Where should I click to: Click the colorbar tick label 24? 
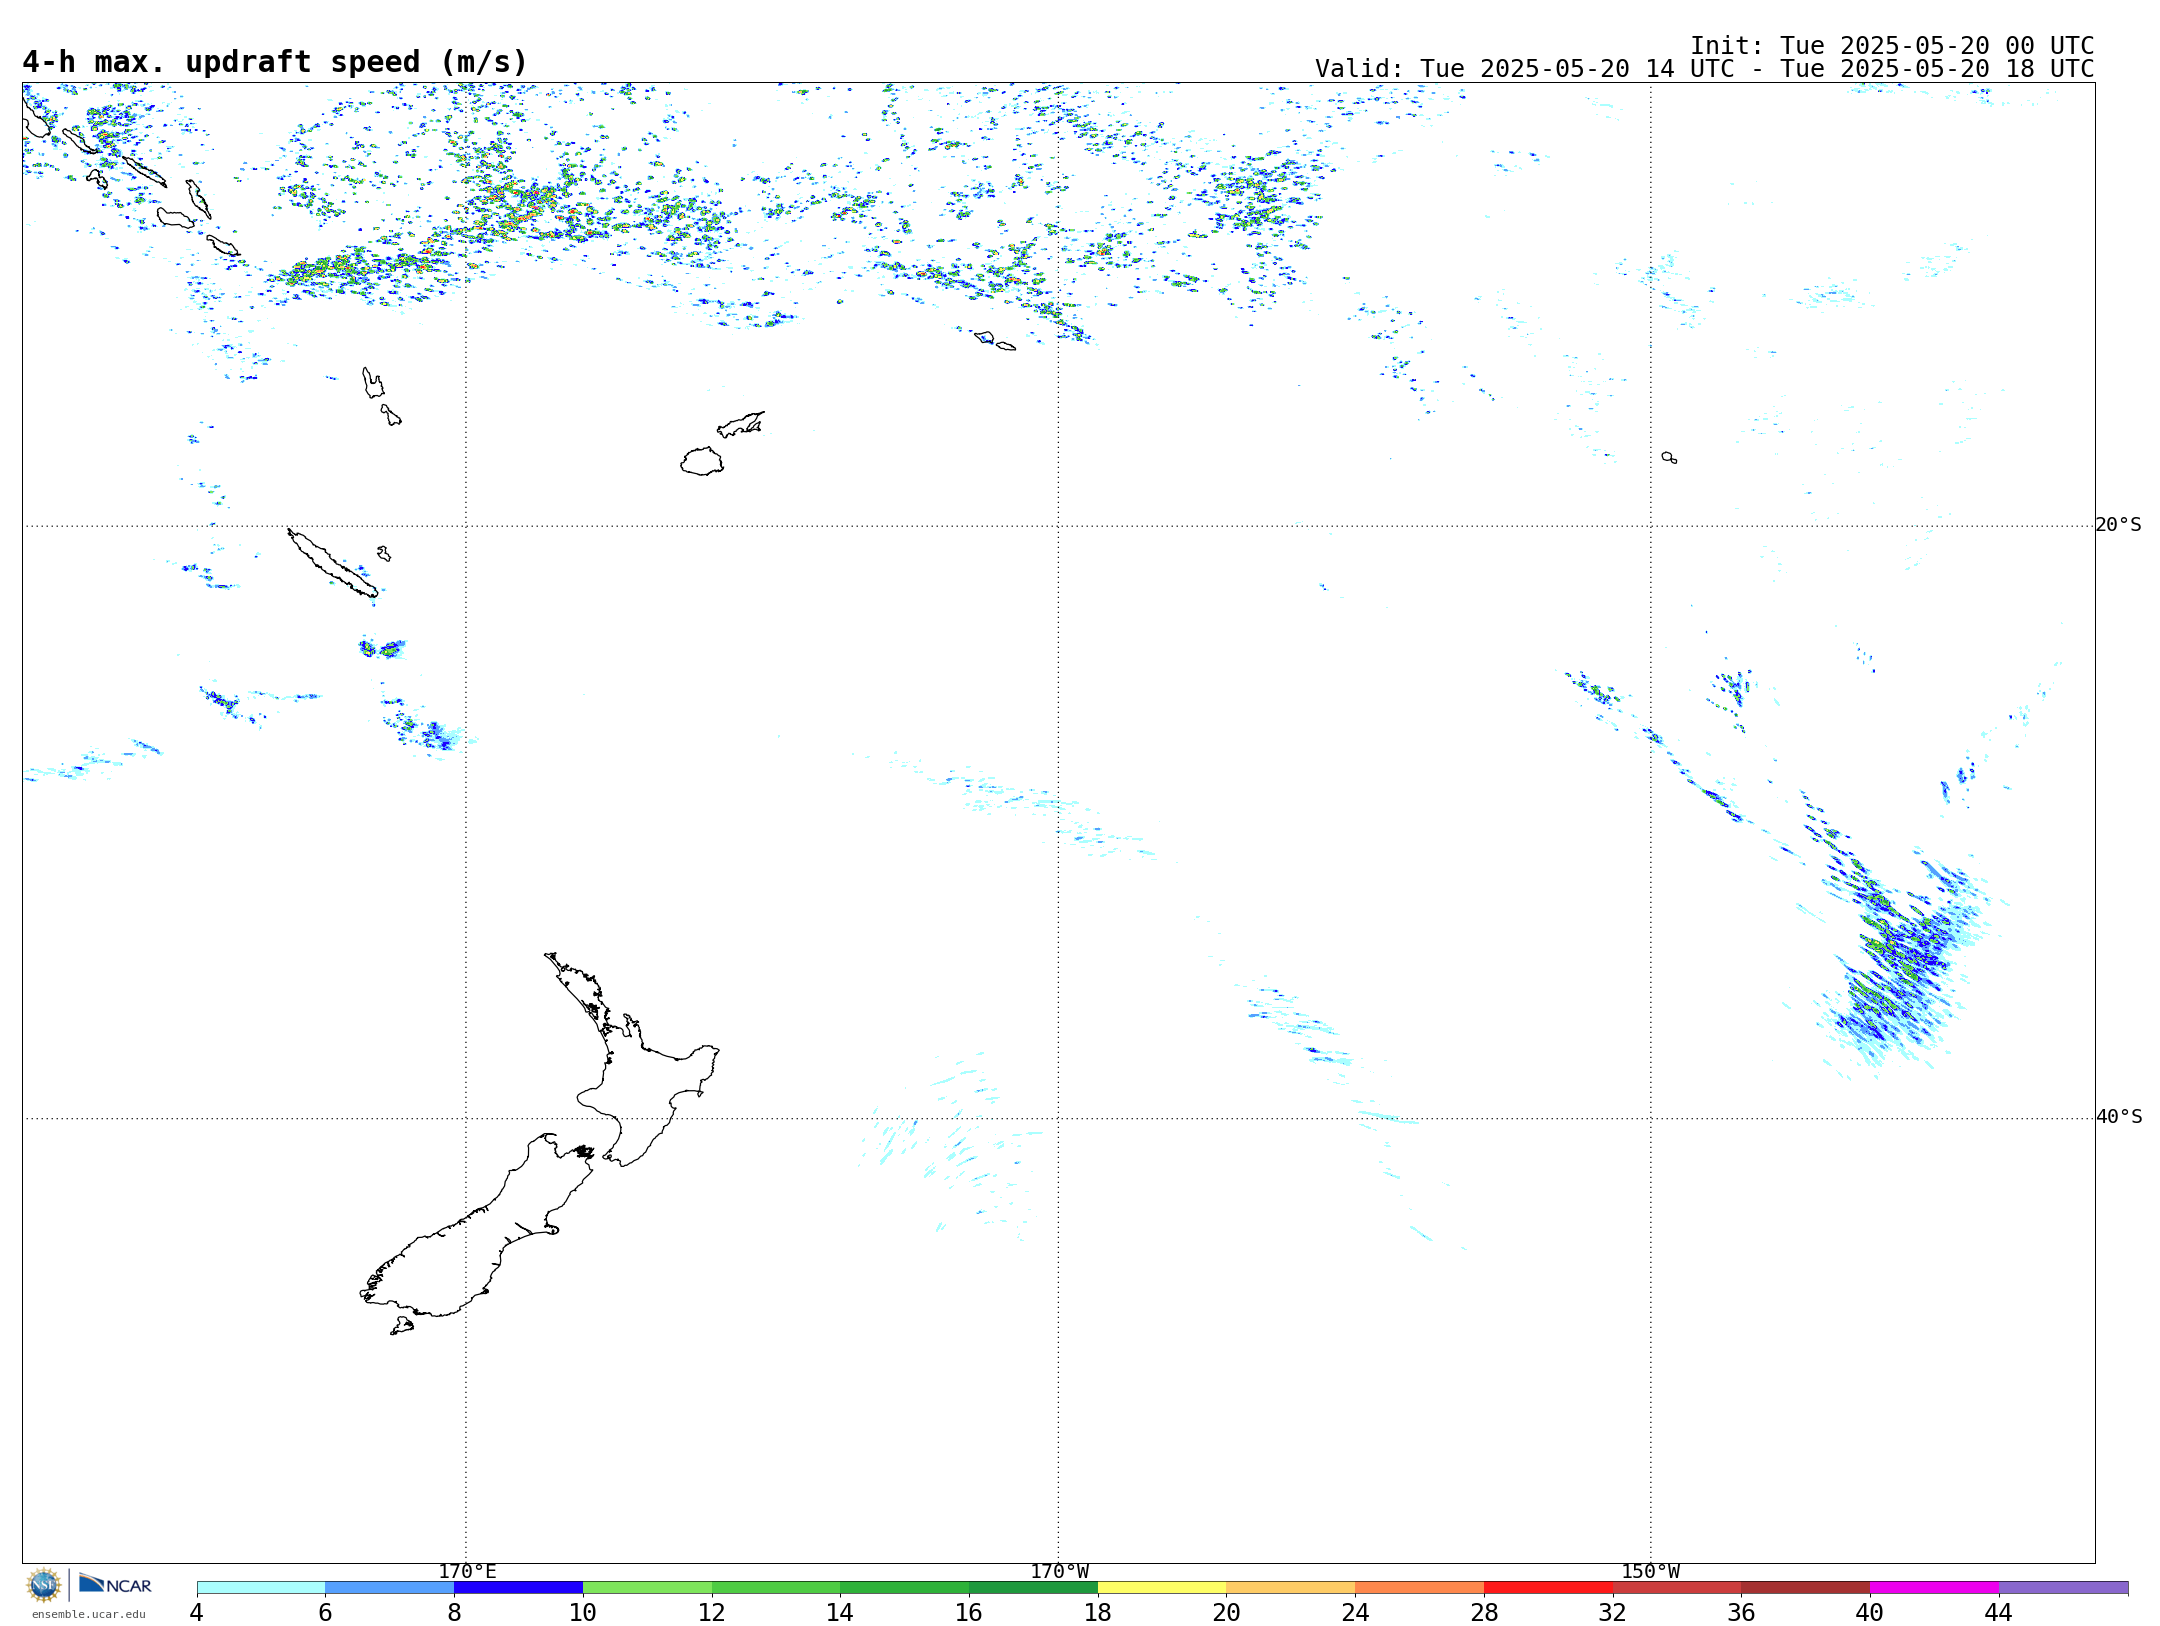[1355, 1612]
